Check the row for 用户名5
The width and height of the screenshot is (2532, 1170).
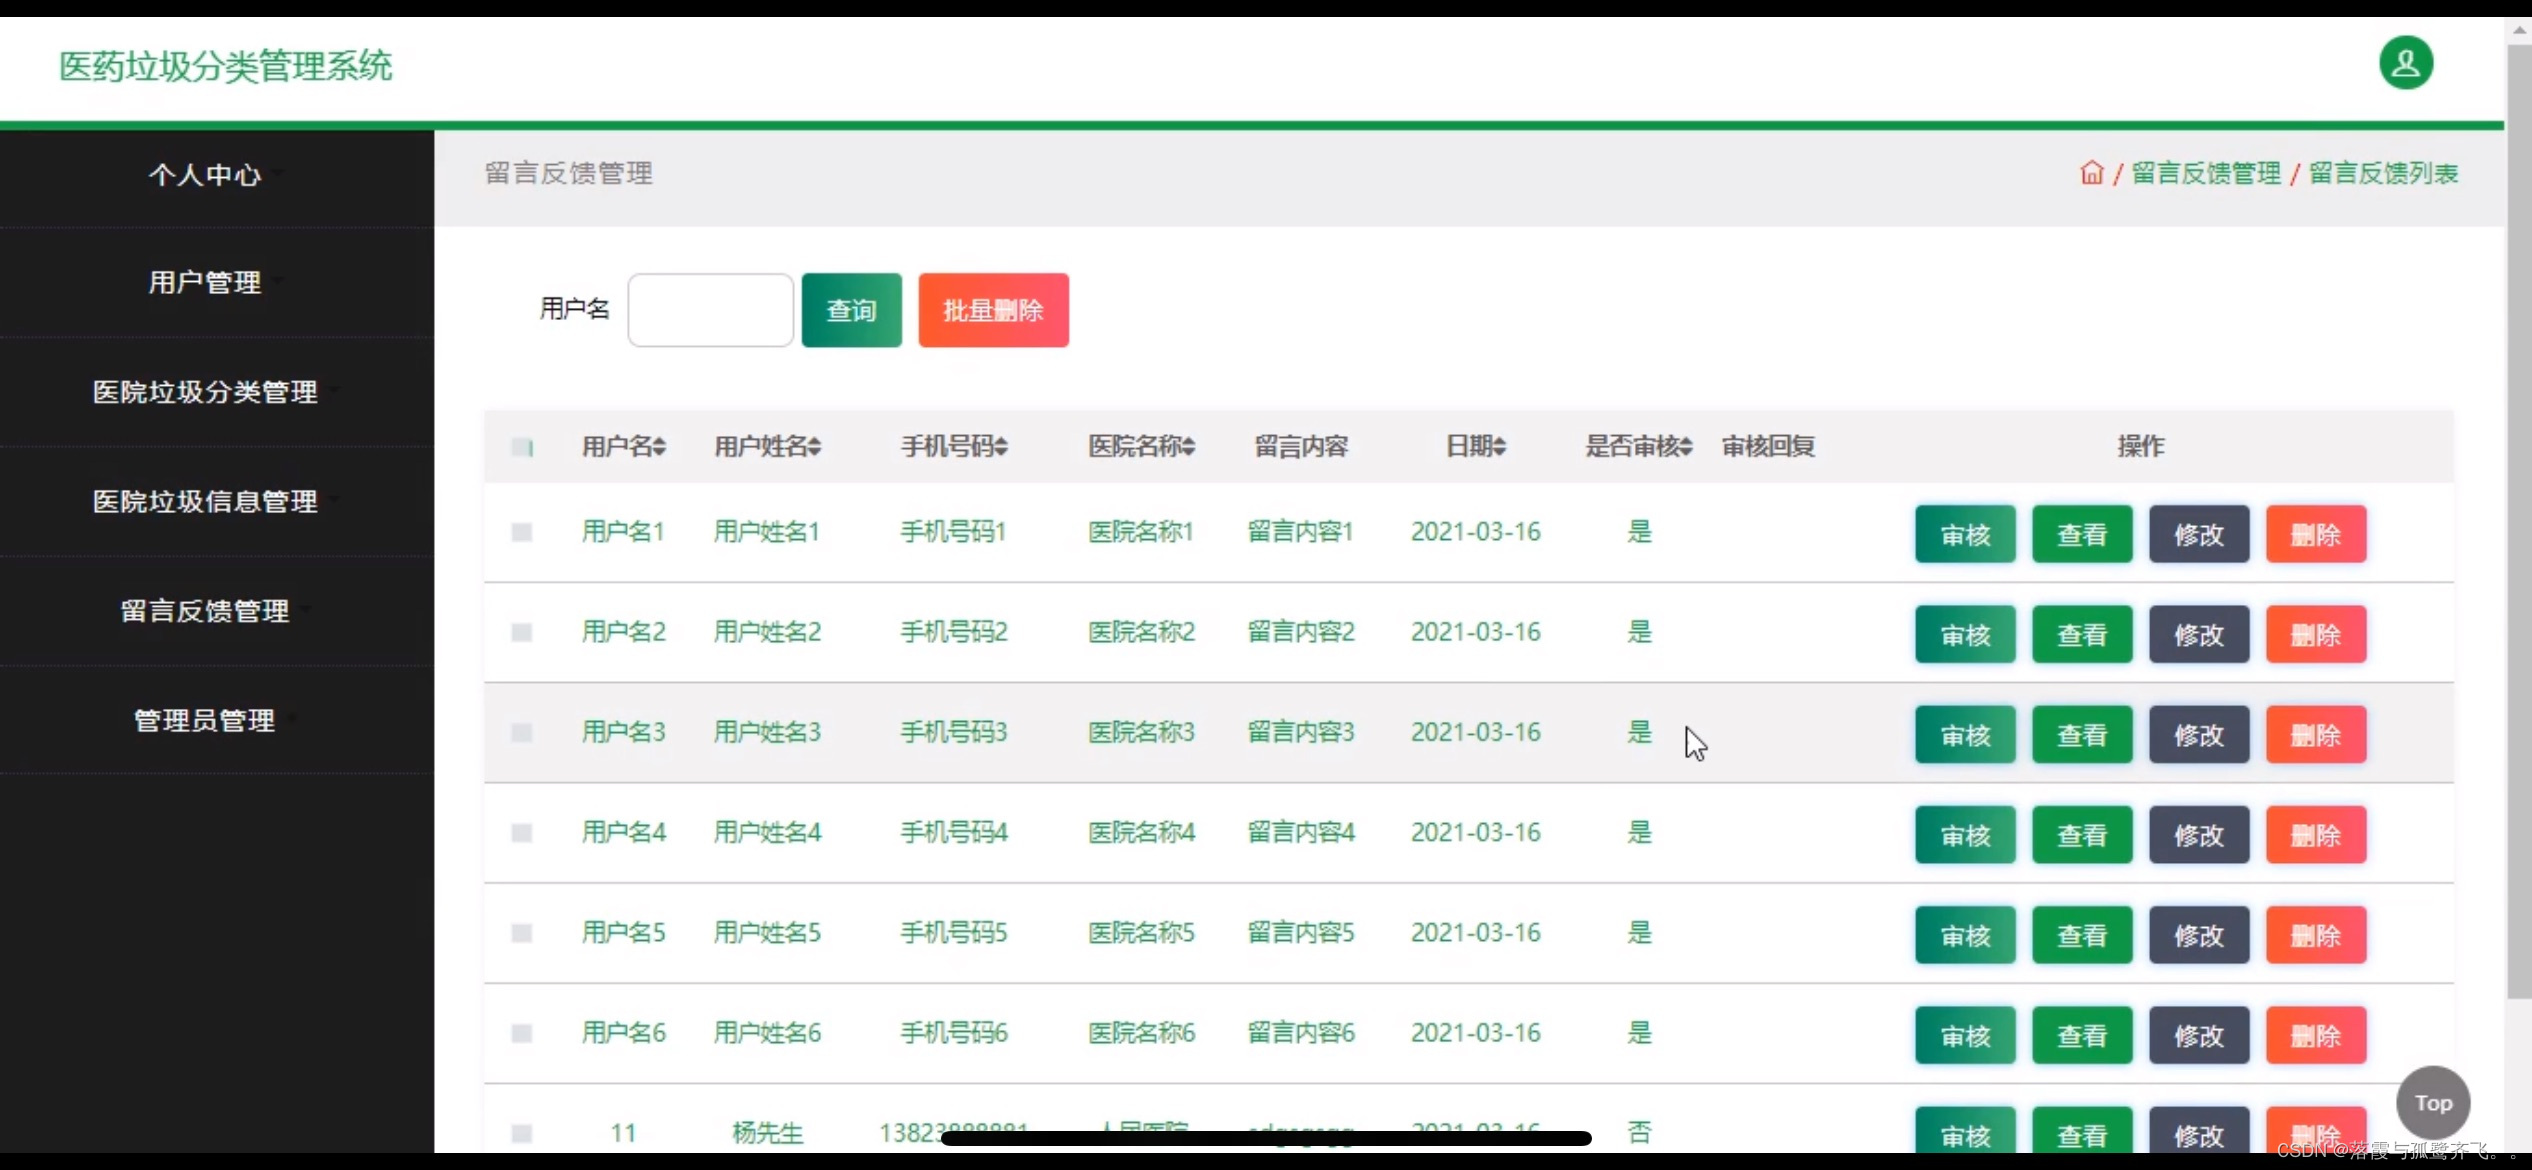pyautogui.click(x=522, y=933)
